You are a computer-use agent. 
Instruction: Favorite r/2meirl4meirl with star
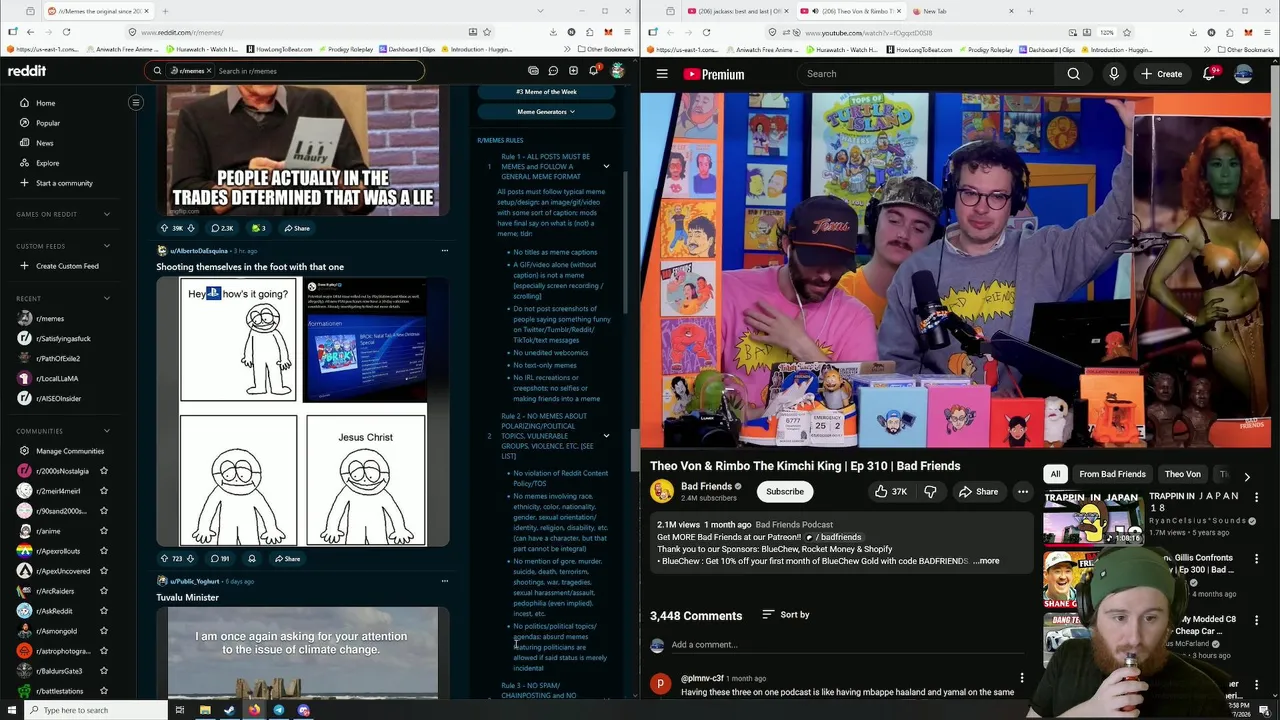[104, 491]
